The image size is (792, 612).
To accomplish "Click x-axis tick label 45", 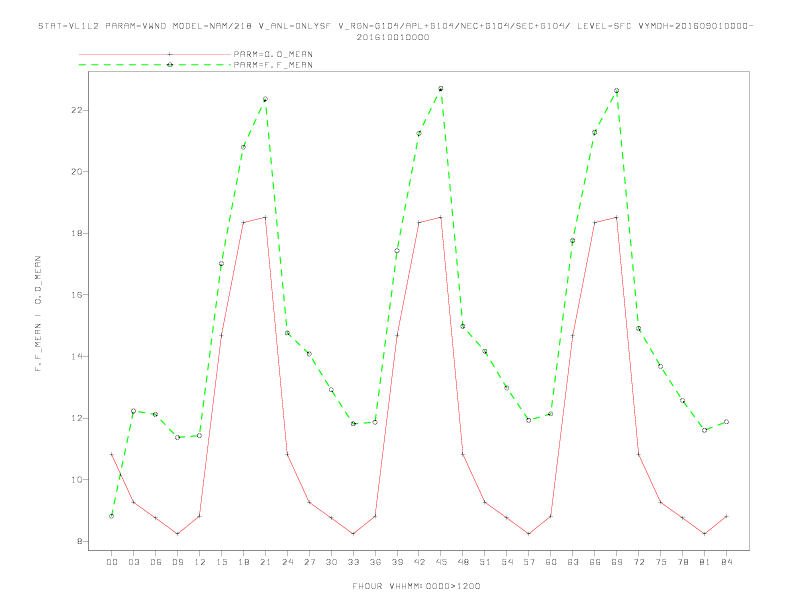I will point(441,562).
